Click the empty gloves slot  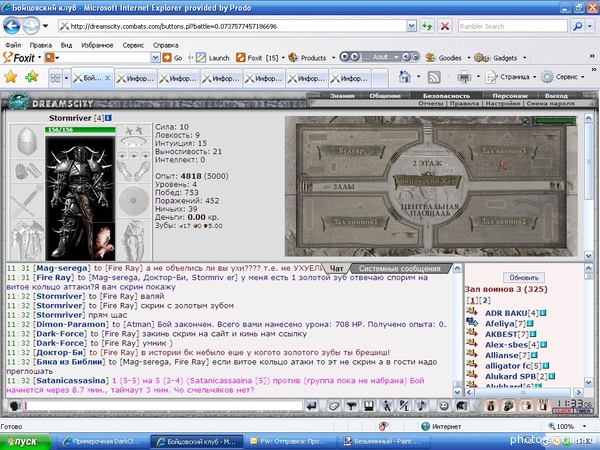coord(134,171)
